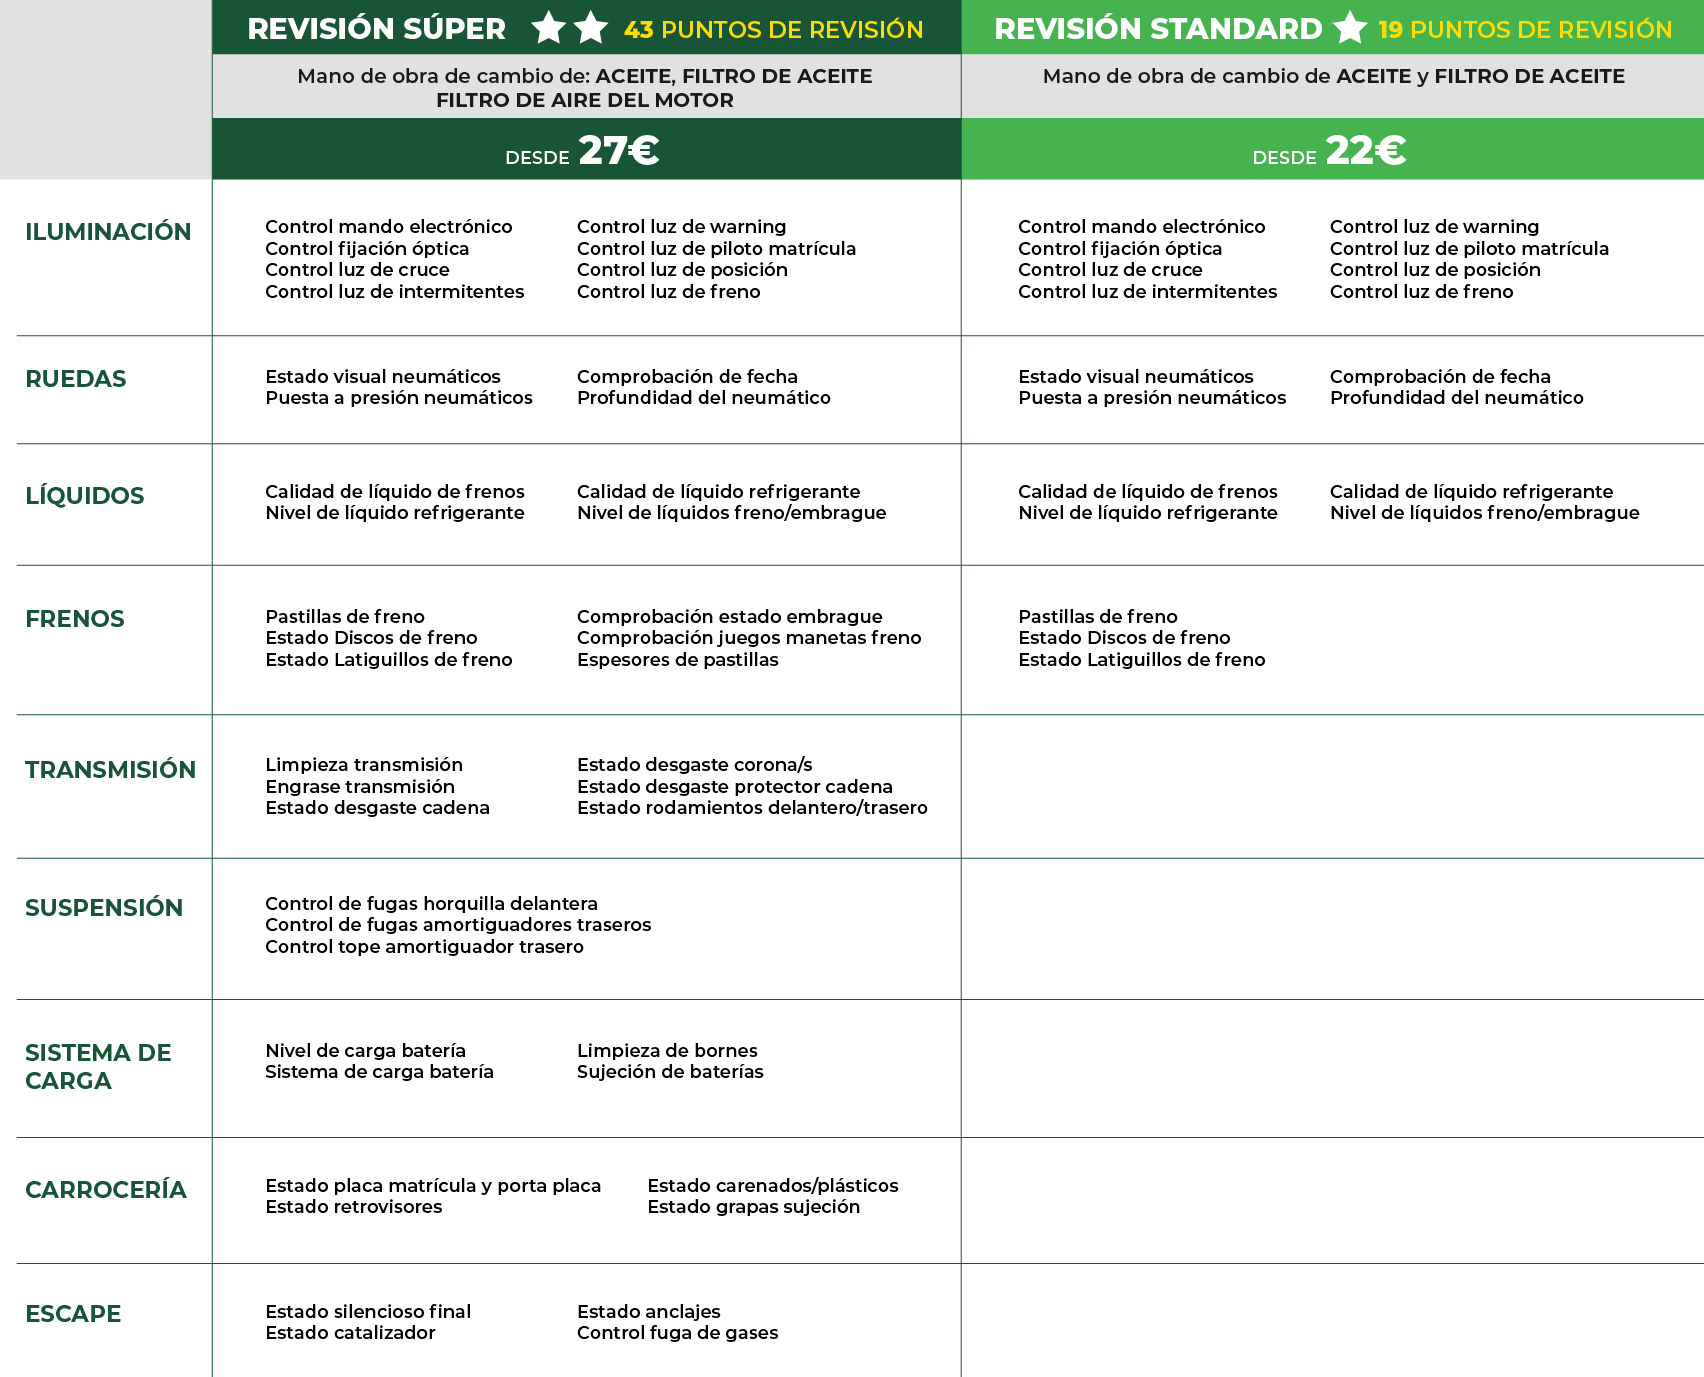Click 'Estado silencioso final' item
Image resolution: width=1704 pixels, height=1377 pixels.
coord(368,1312)
